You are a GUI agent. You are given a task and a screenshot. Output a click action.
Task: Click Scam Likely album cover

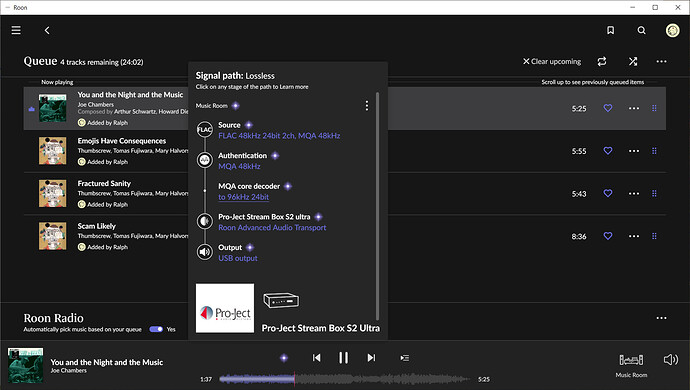[52, 236]
